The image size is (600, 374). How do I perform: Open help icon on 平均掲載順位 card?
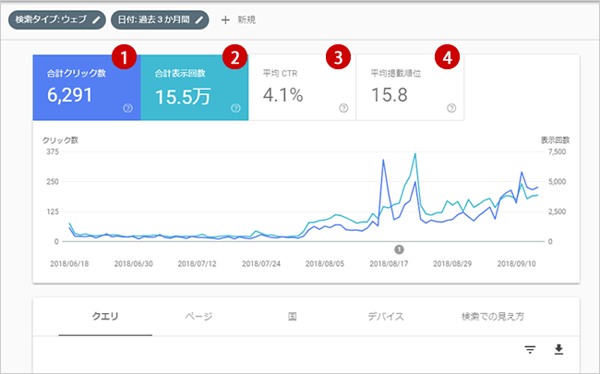click(x=452, y=108)
